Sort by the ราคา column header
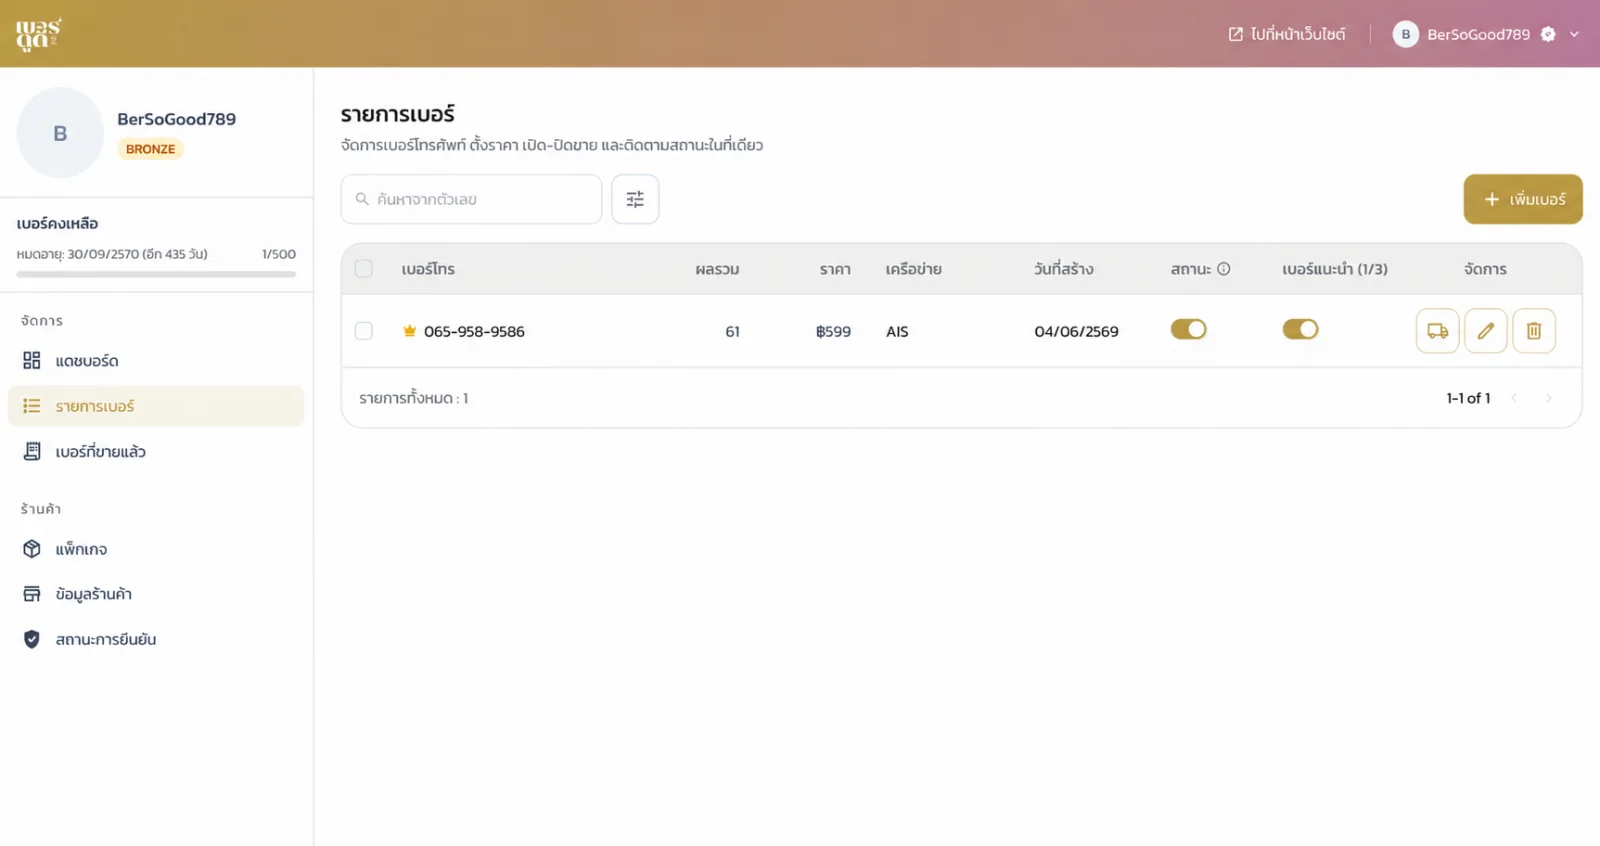The width and height of the screenshot is (1600, 846). tap(835, 269)
